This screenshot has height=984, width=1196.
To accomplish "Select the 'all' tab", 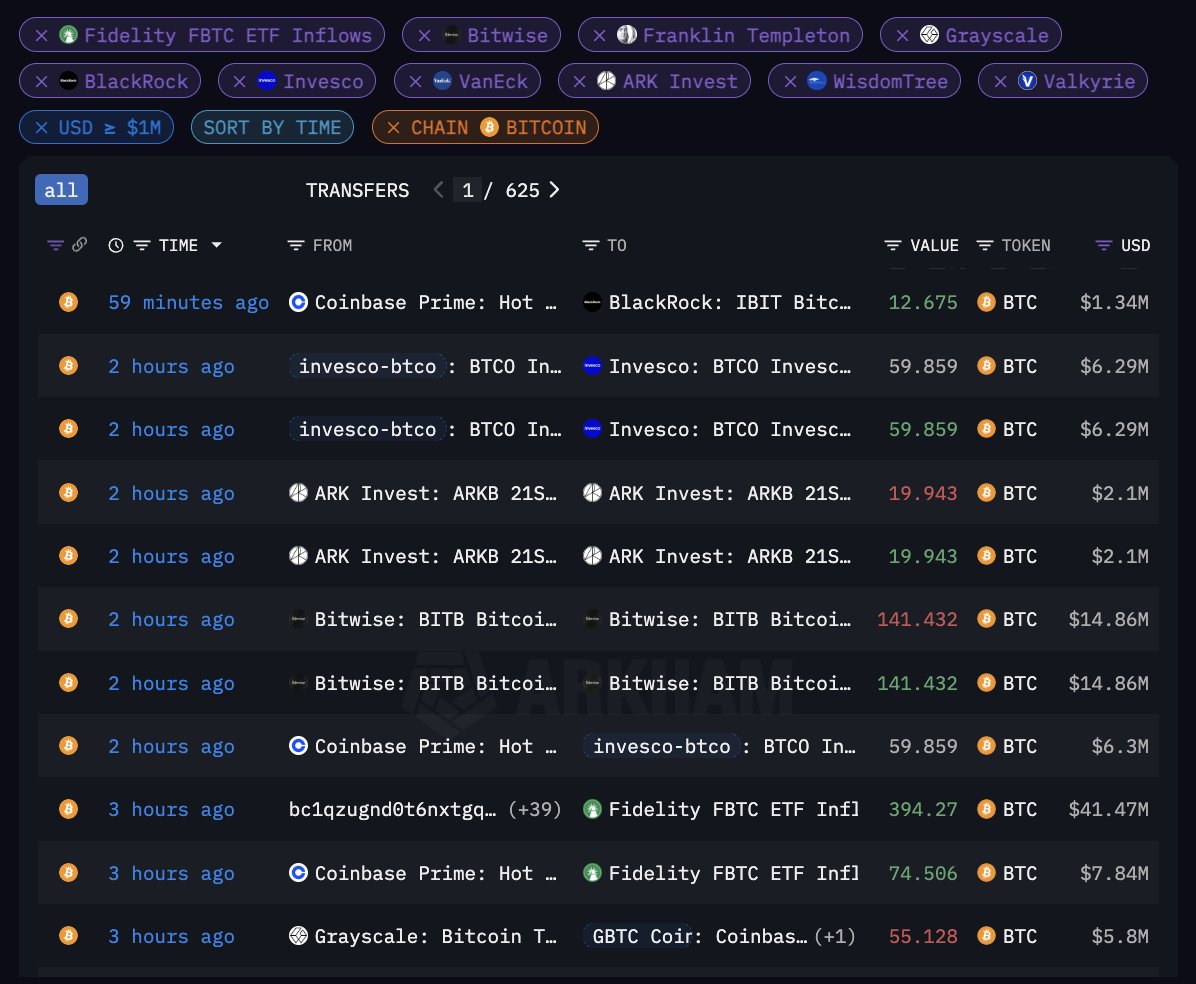I will coord(61,190).
